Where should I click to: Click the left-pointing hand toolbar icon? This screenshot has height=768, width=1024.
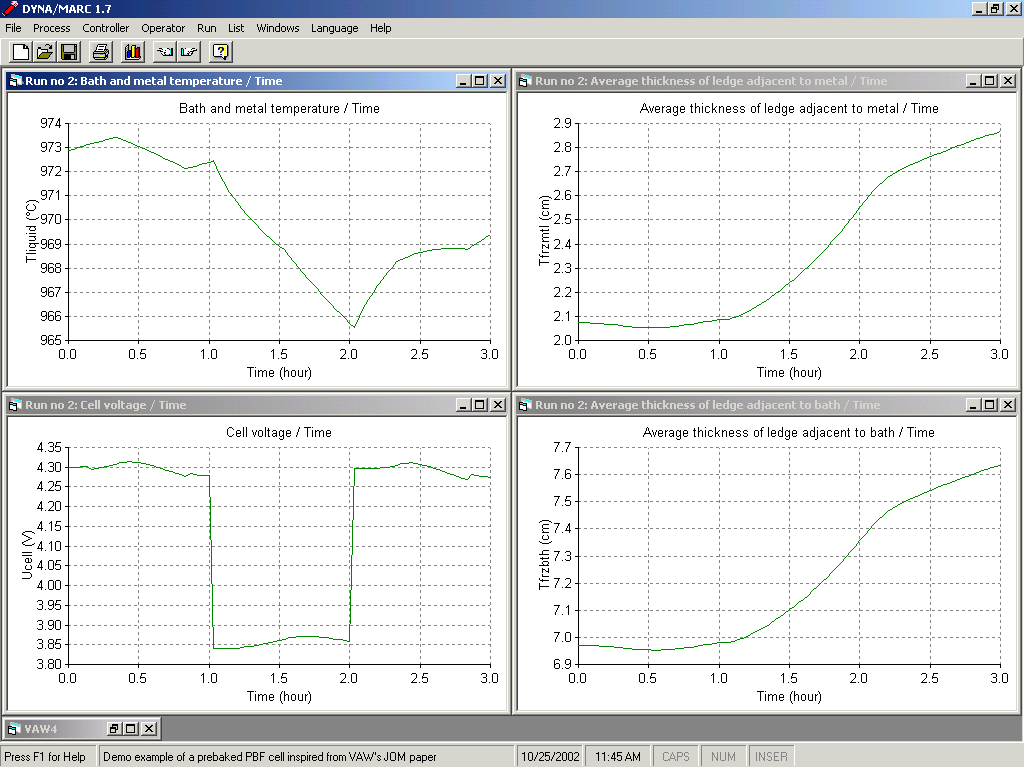(x=165, y=51)
